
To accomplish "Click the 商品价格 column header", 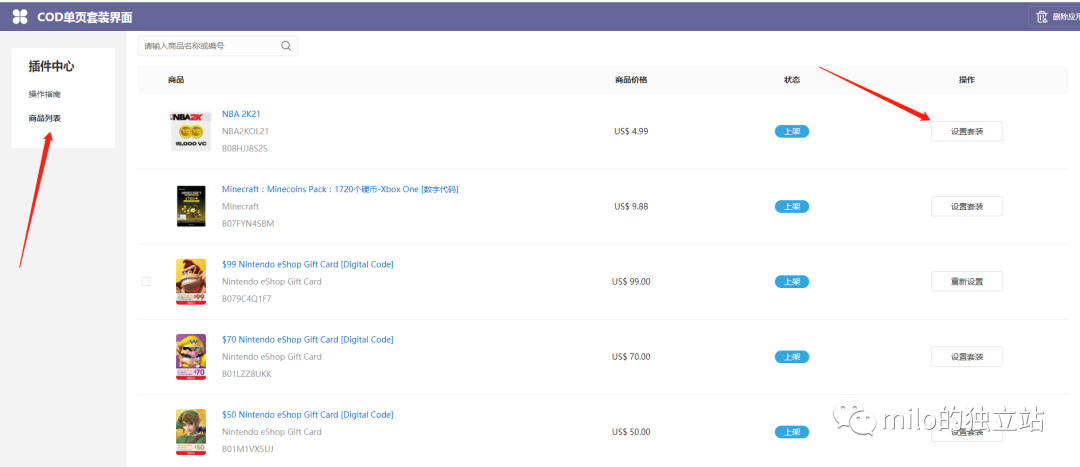I will click(x=631, y=80).
